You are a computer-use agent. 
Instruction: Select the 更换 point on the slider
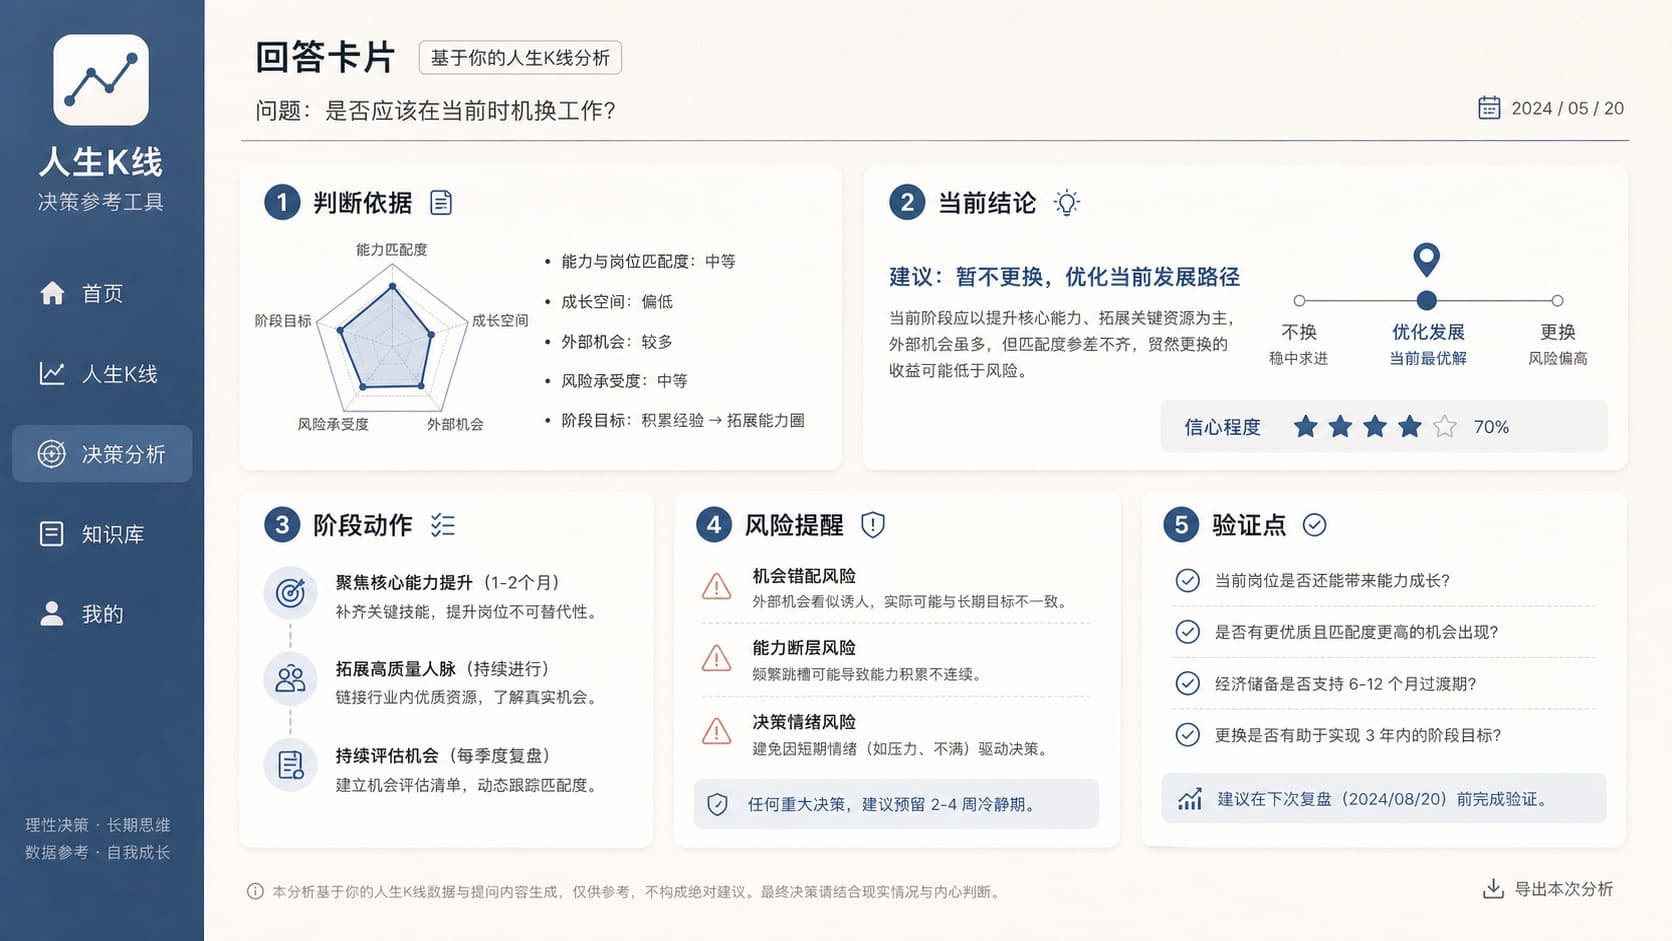[1557, 300]
